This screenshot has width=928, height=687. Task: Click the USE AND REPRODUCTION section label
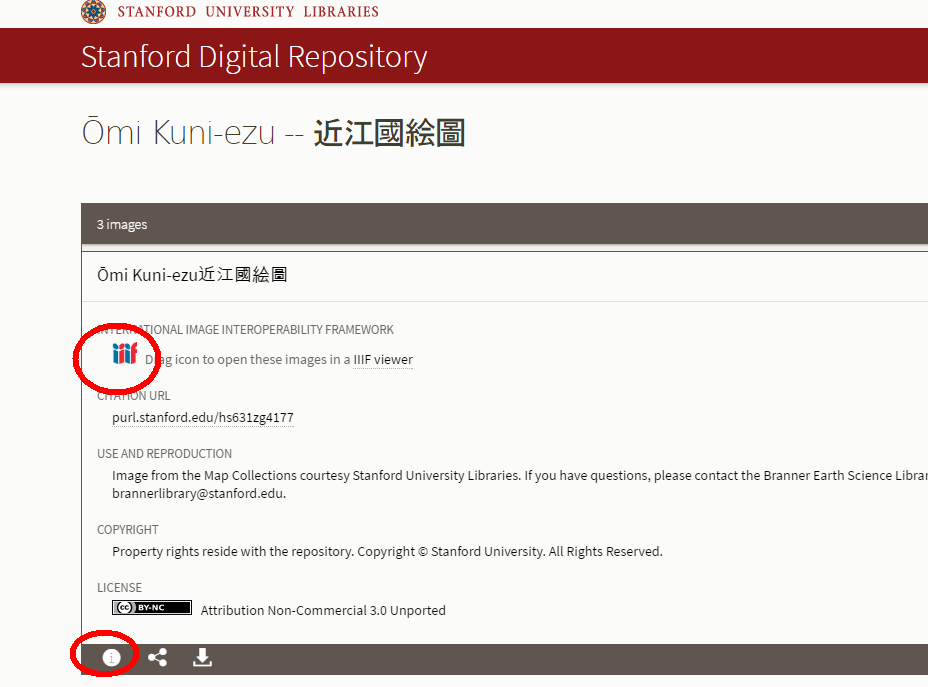click(165, 454)
